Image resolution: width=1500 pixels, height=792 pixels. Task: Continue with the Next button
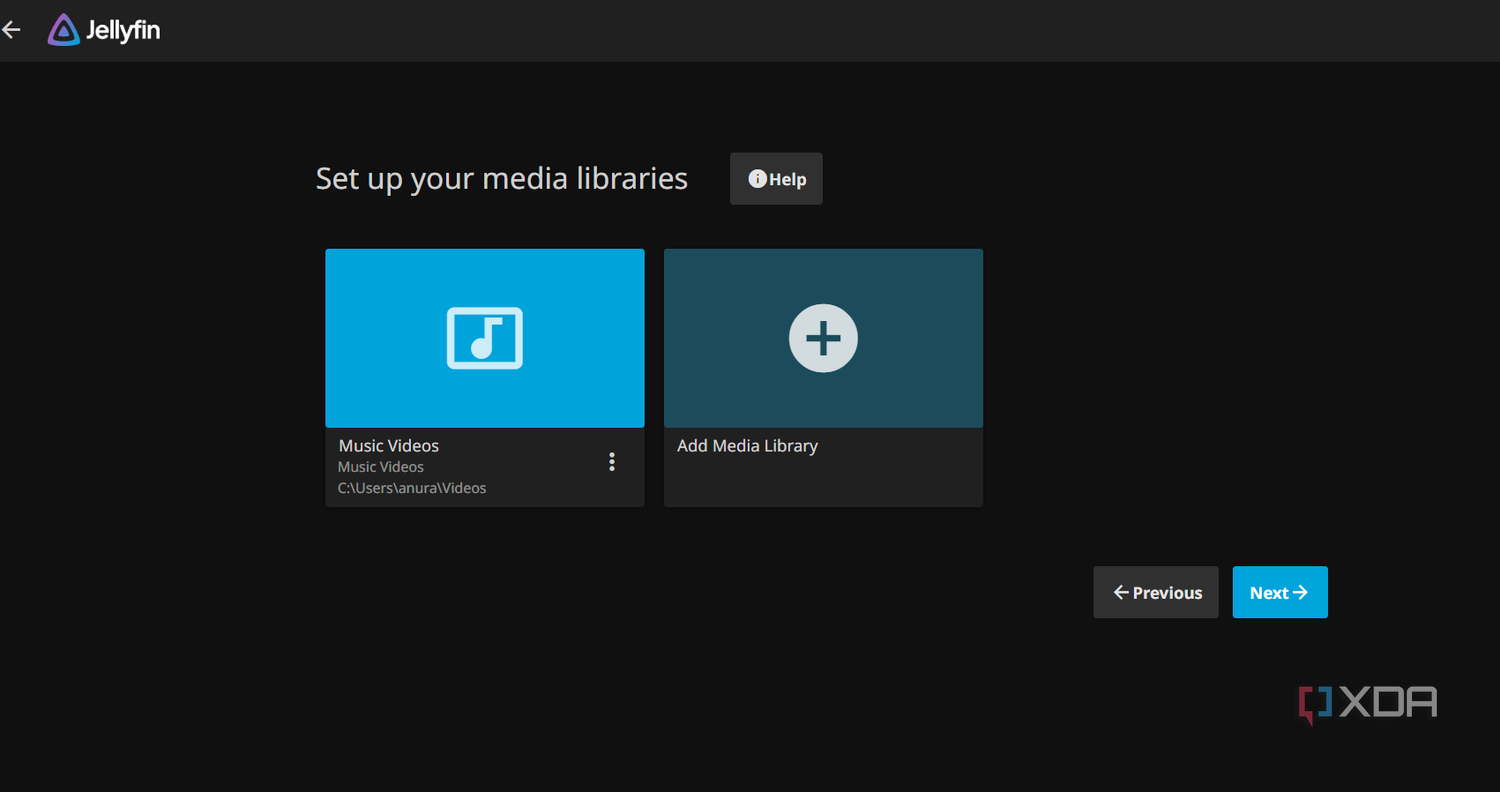coord(1280,592)
